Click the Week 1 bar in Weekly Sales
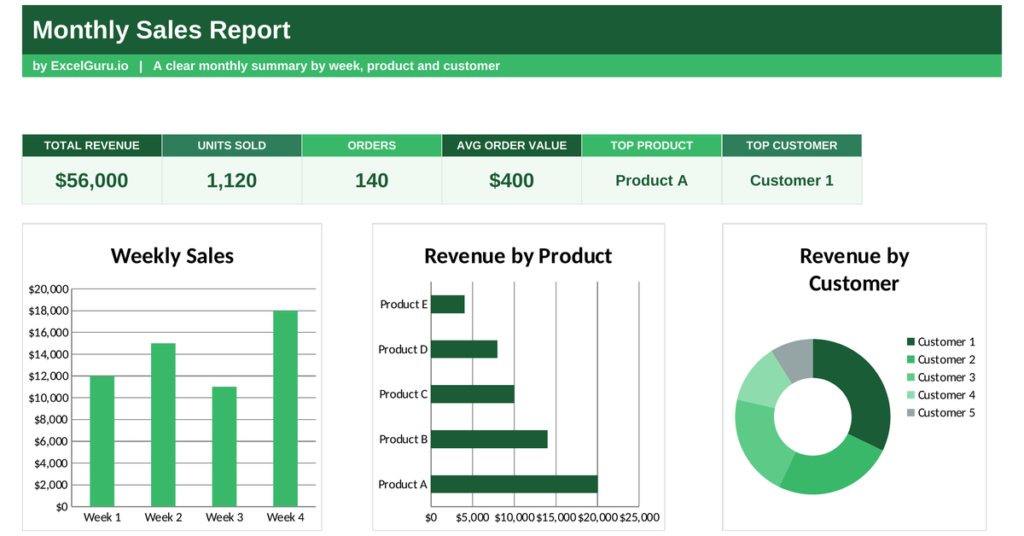The image size is (1024, 536). click(102, 441)
